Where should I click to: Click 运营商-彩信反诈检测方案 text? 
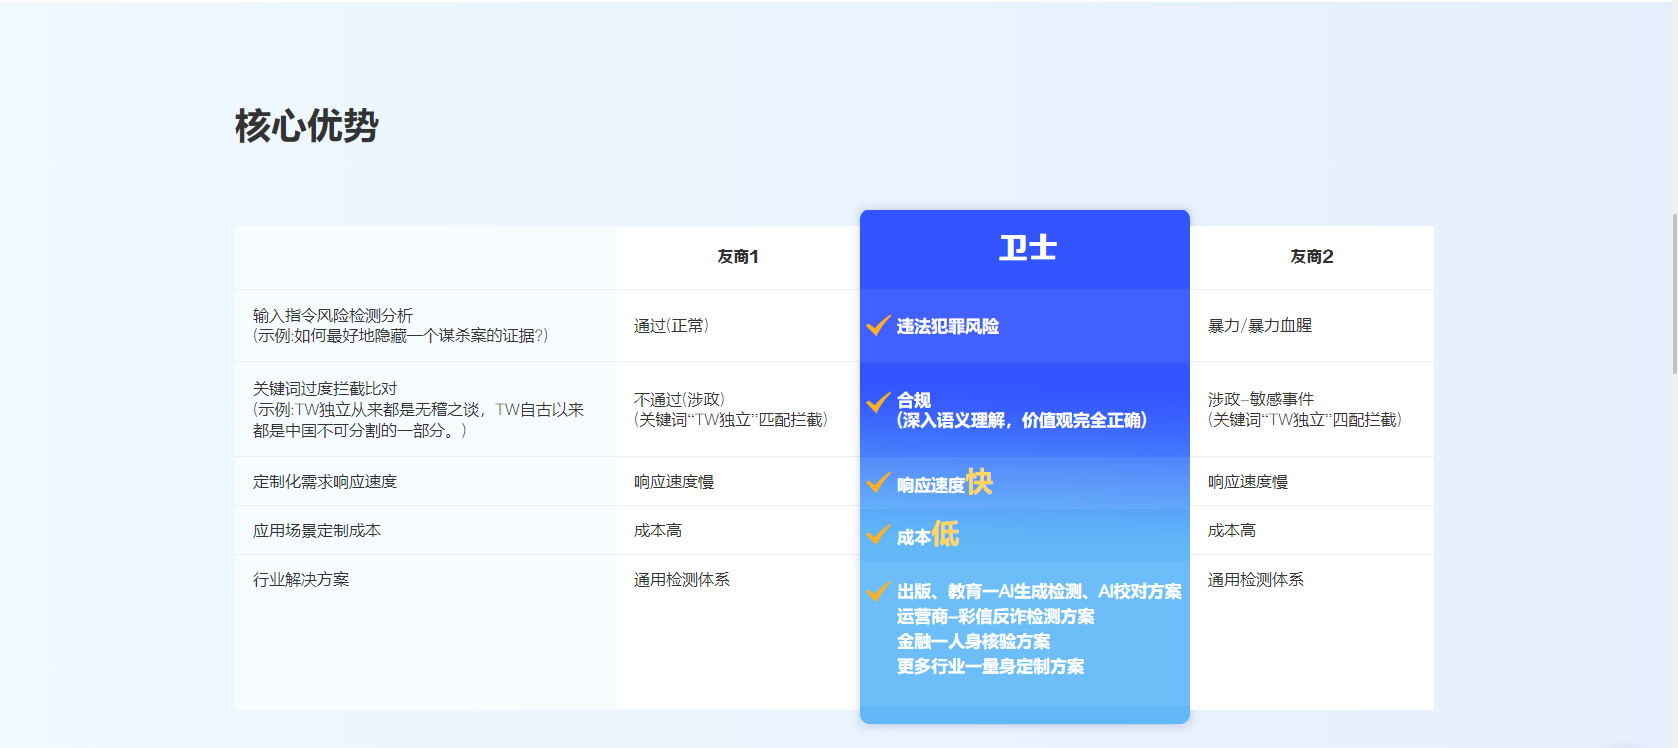coord(995,617)
